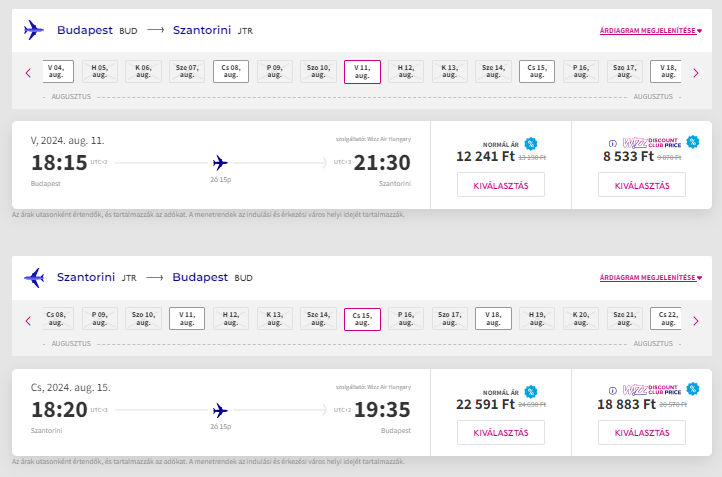The image size is (722, 477).
Task: Expand outbound Árdiagram megjelenítése
Action: (x=651, y=30)
